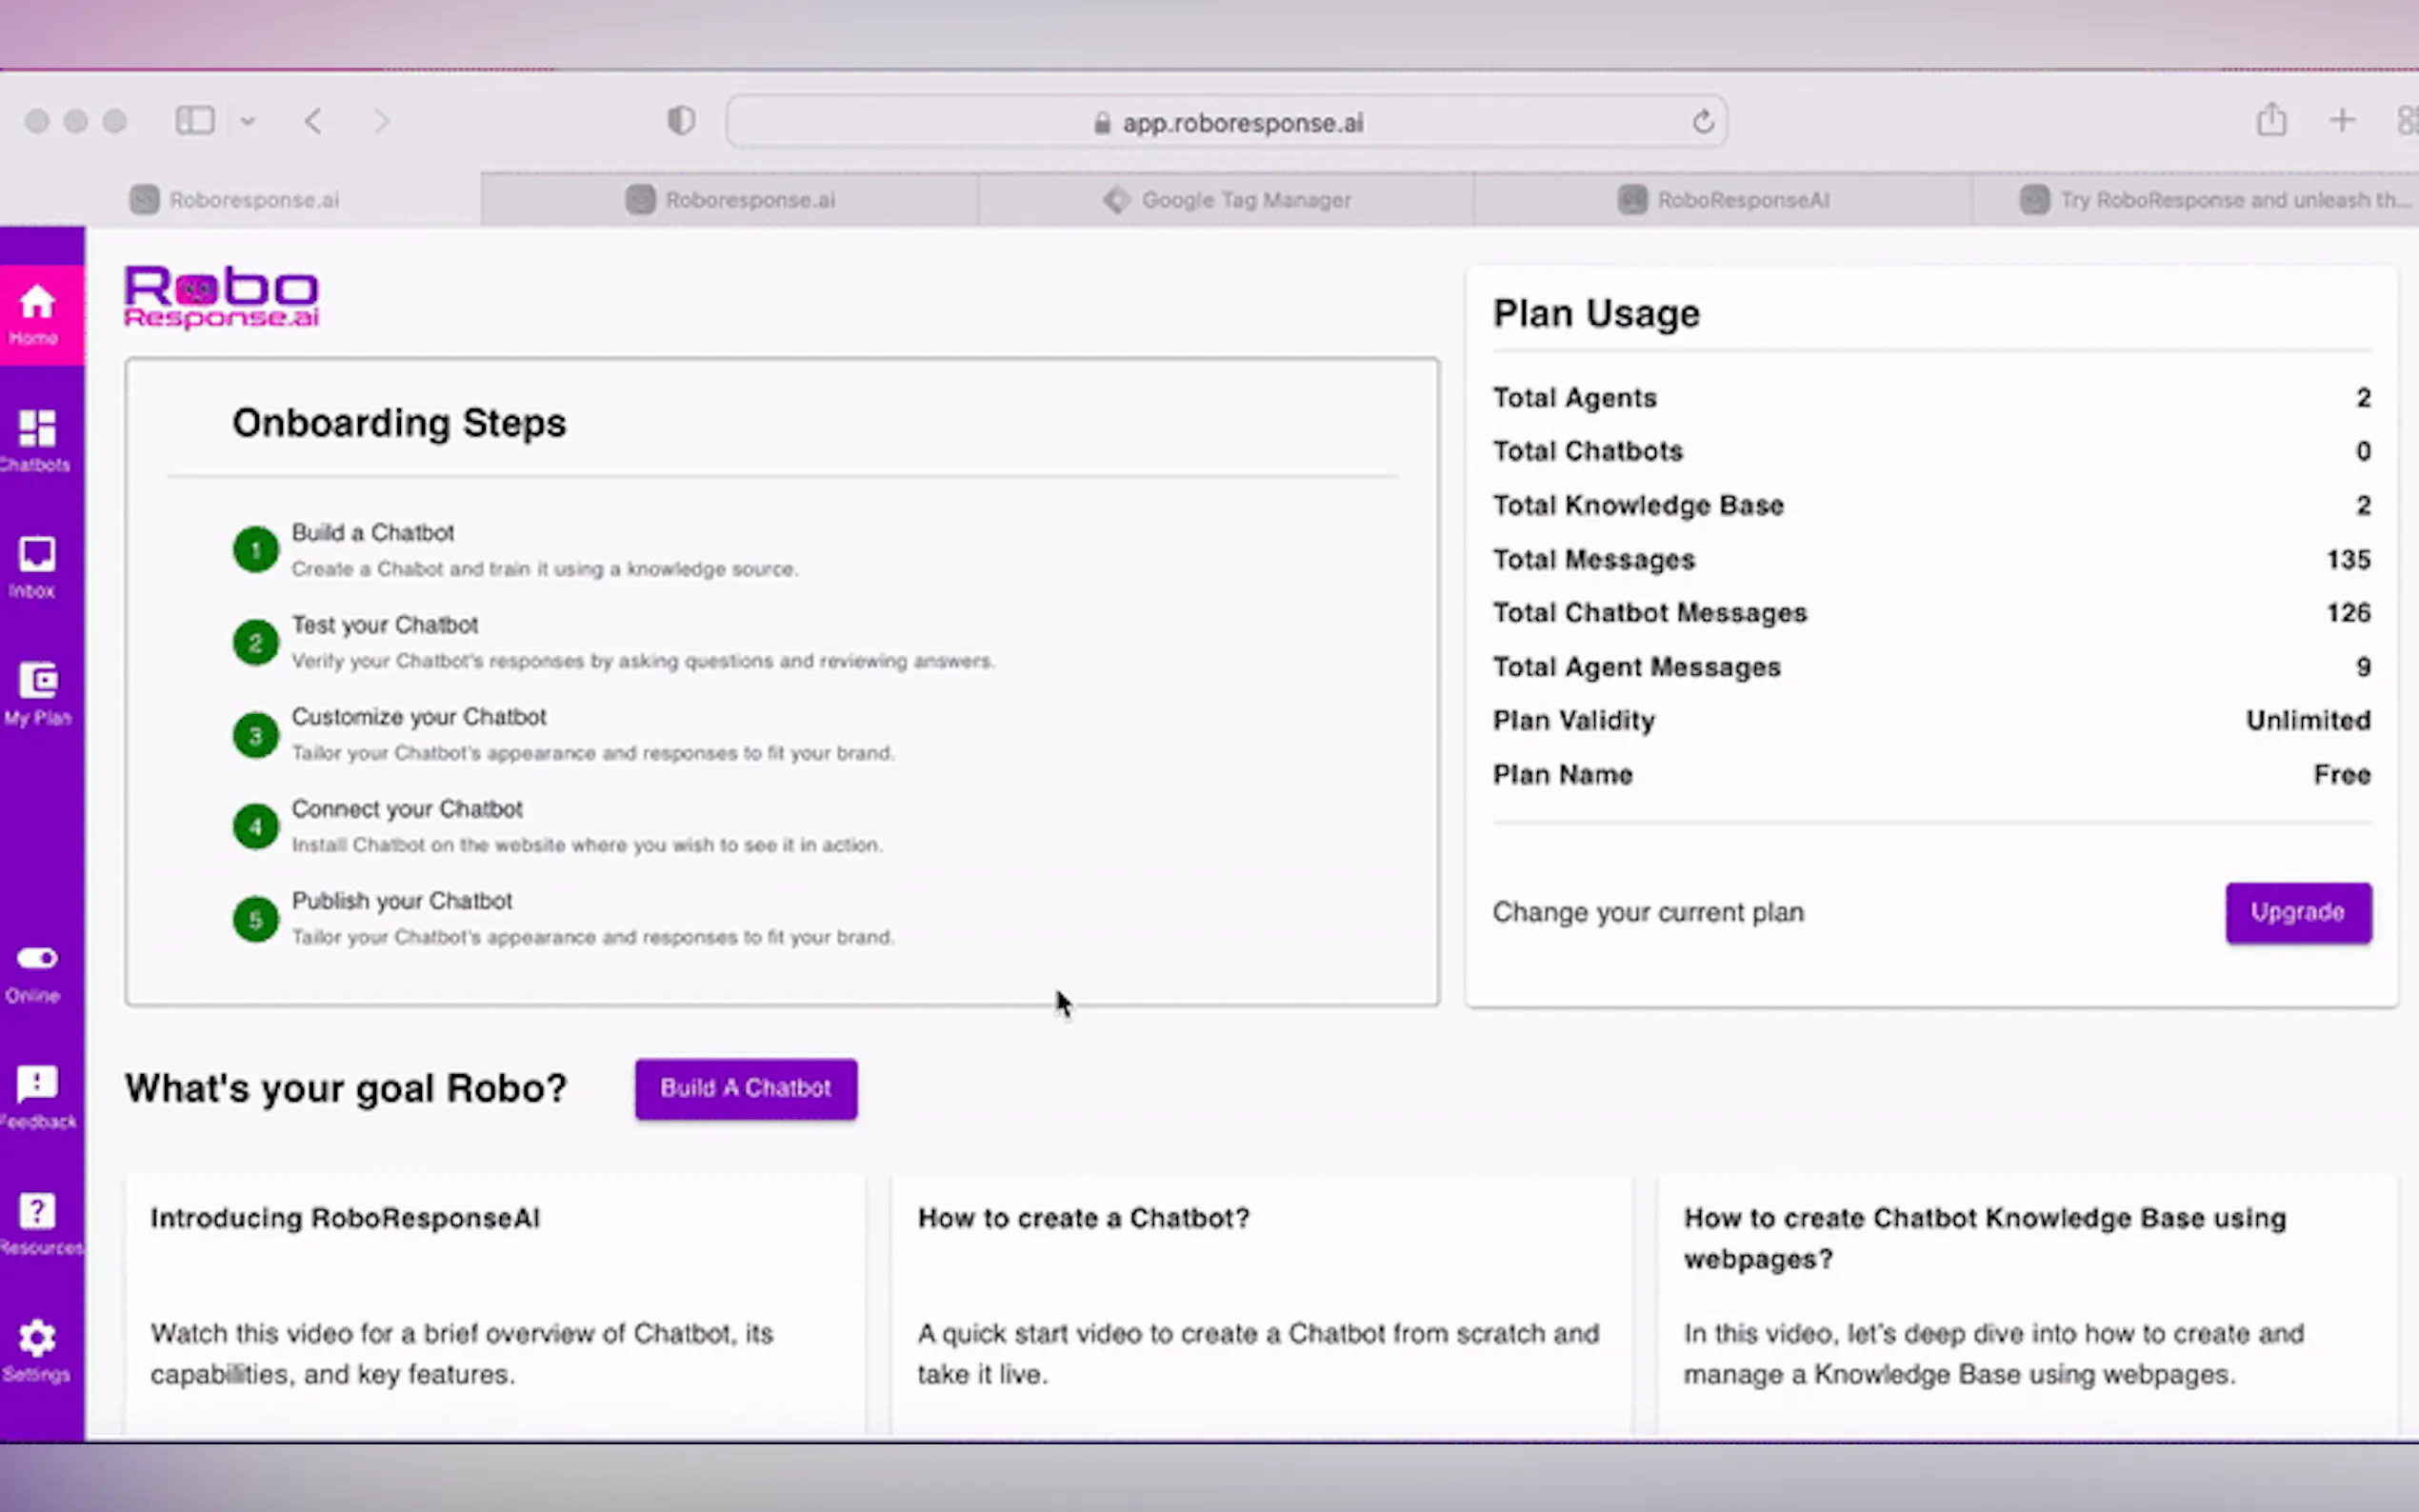Click the Total Knowledge Base label
Viewport: 2419px width, 1512px height.
[x=1638, y=505]
